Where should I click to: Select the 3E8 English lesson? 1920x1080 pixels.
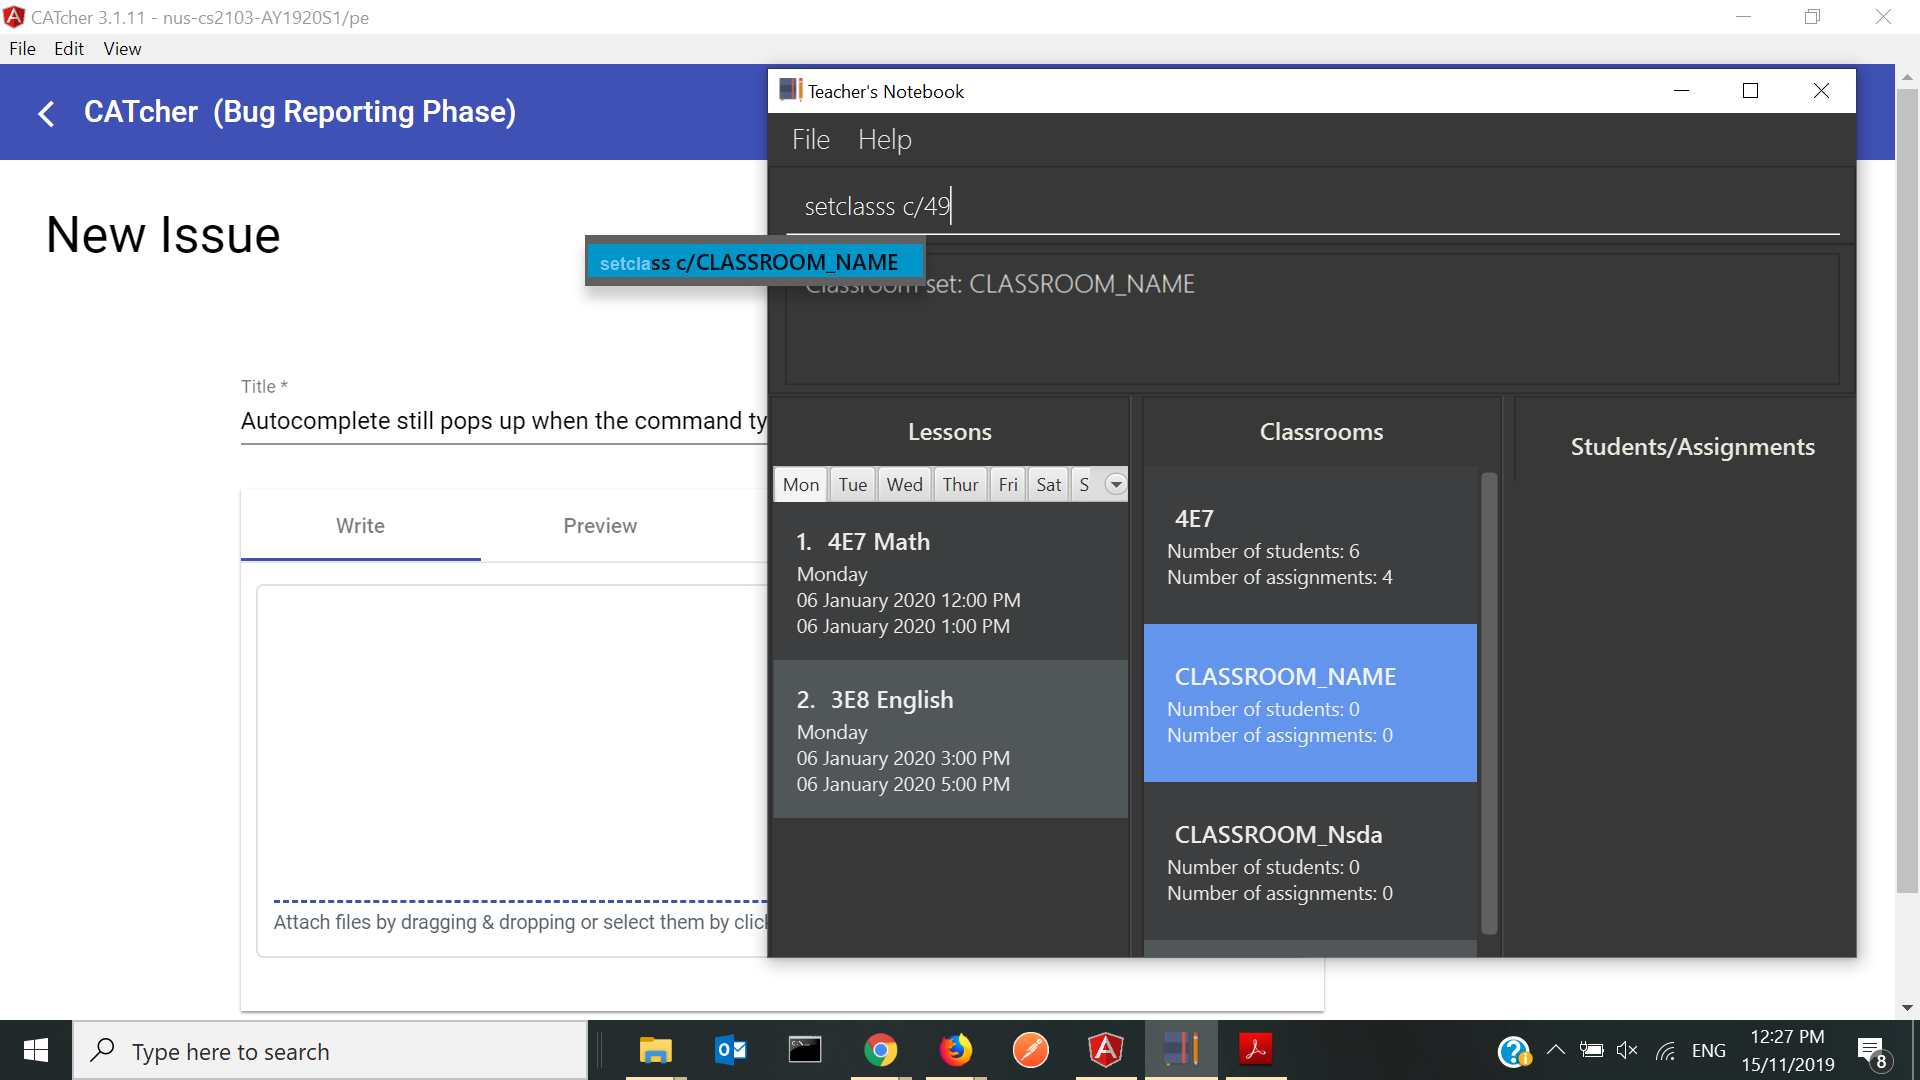(x=950, y=740)
